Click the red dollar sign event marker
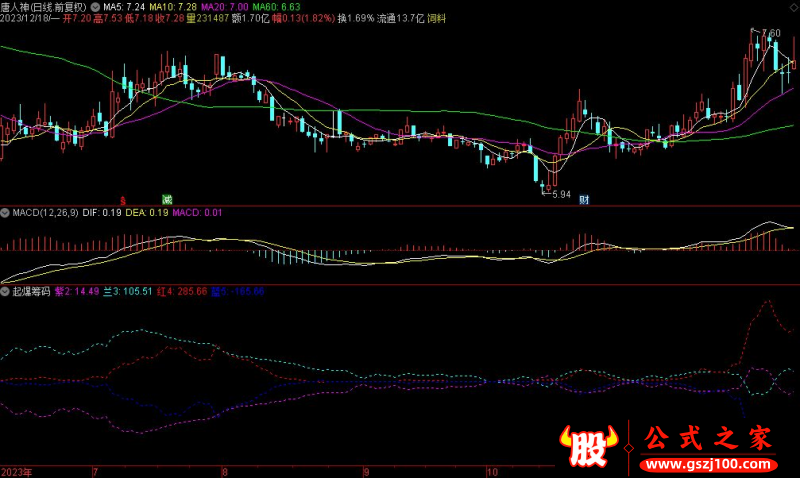The width and height of the screenshot is (800, 478). pos(123,199)
